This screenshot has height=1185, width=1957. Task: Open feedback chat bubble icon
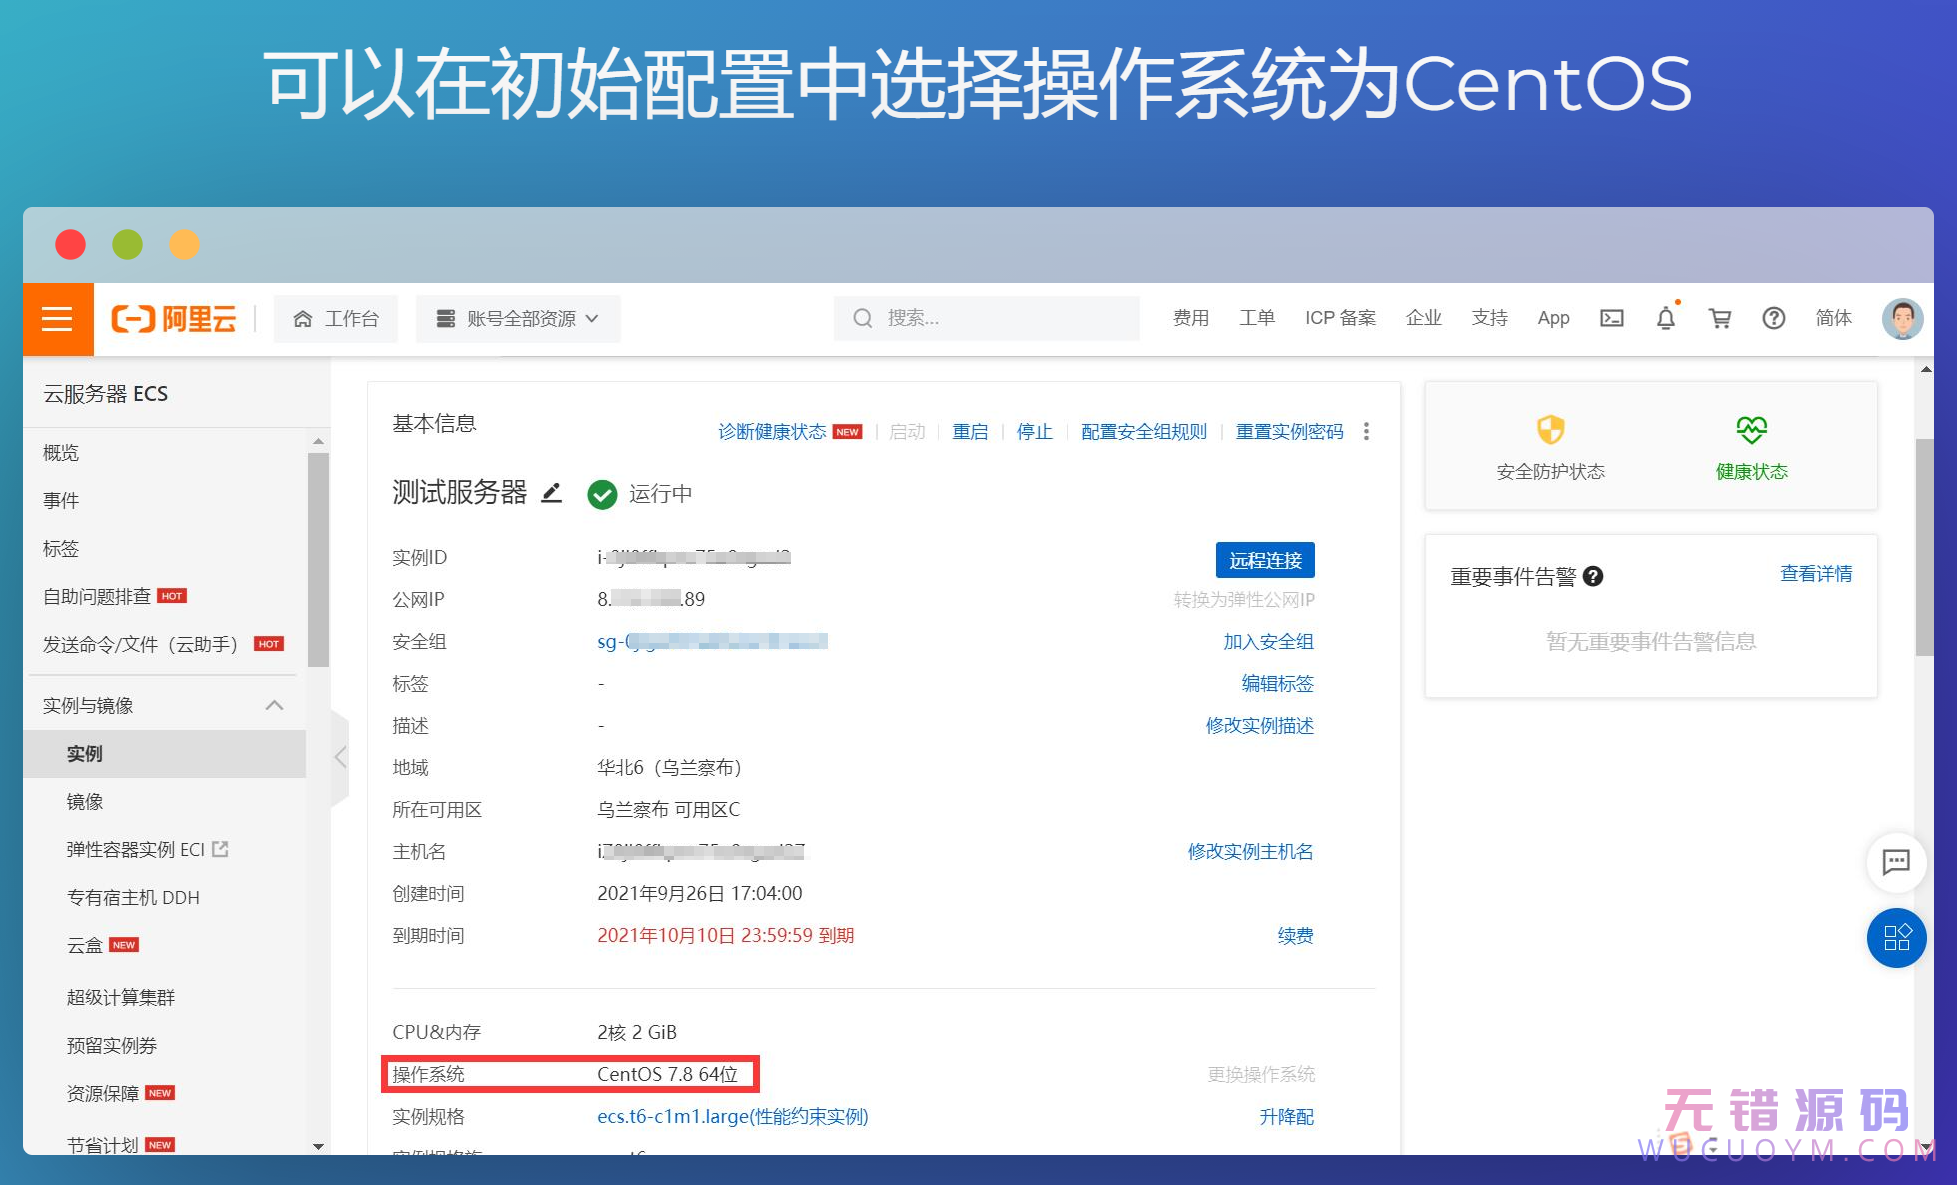tap(1896, 862)
